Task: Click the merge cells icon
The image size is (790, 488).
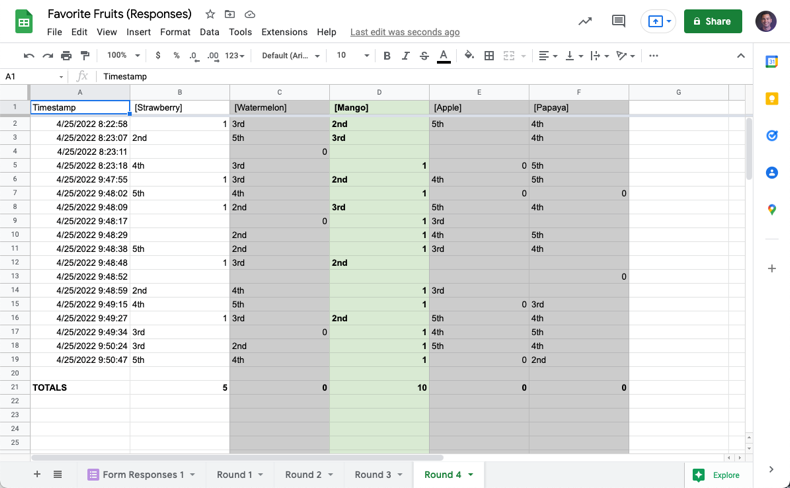Action: 509,56
